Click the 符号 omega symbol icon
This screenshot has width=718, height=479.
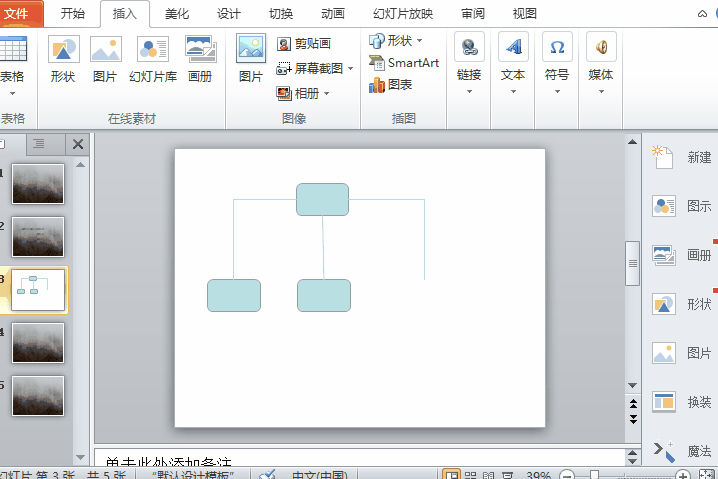tap(557, 47)
